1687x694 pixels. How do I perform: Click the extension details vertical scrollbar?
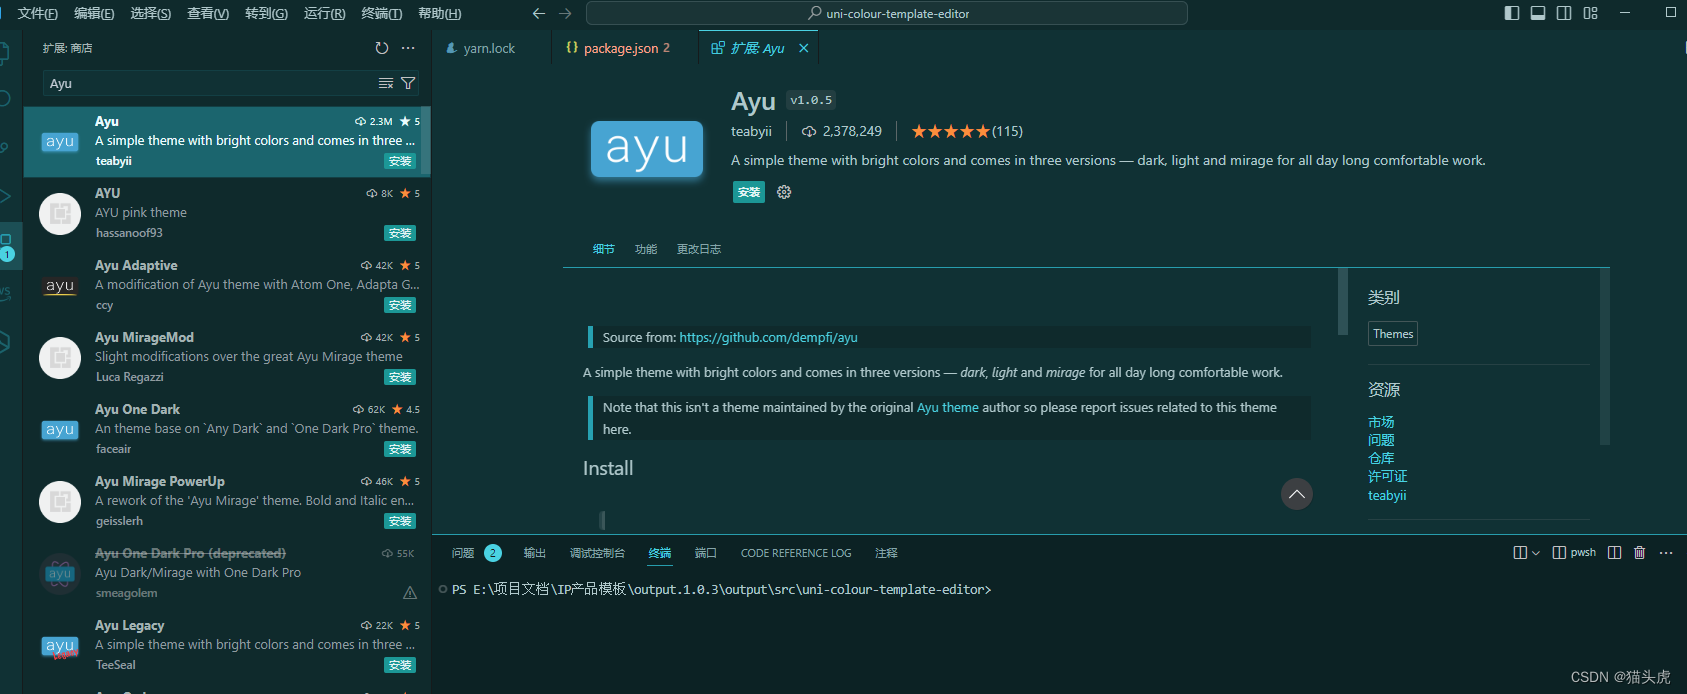(x=1342, y=301)
